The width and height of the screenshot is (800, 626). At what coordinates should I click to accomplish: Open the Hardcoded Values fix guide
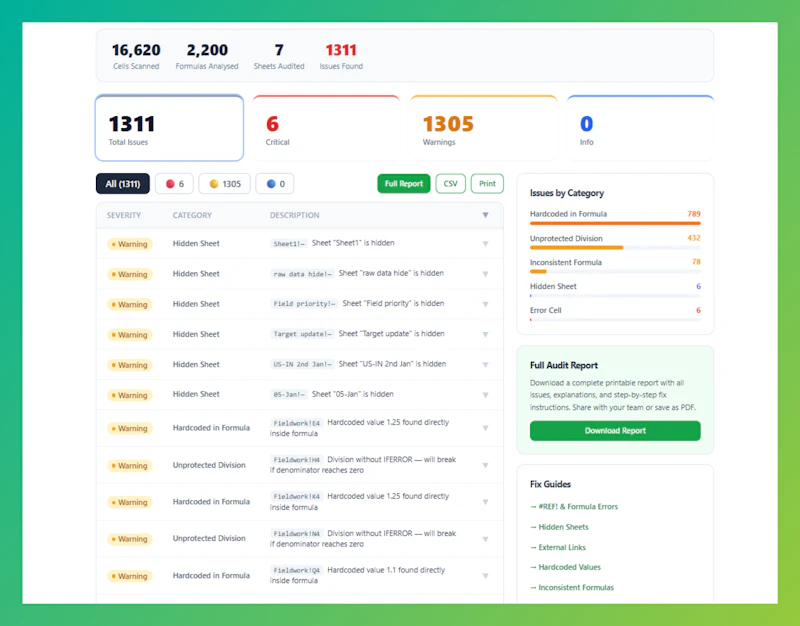[x=565, y=567]
